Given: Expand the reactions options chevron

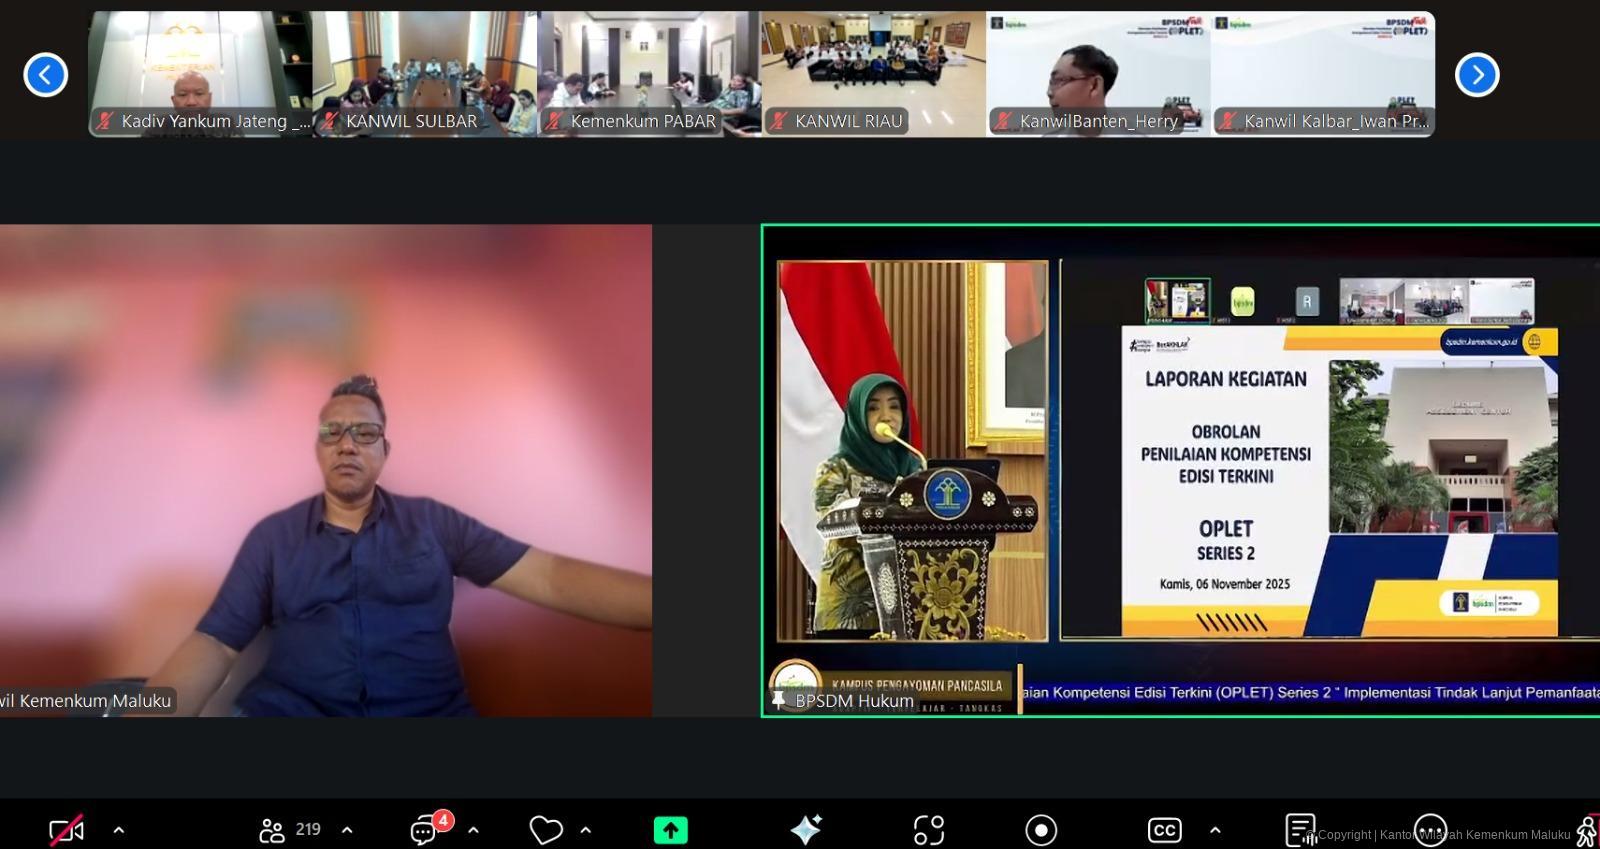Looking at the screenshot, I should point(586,830).
